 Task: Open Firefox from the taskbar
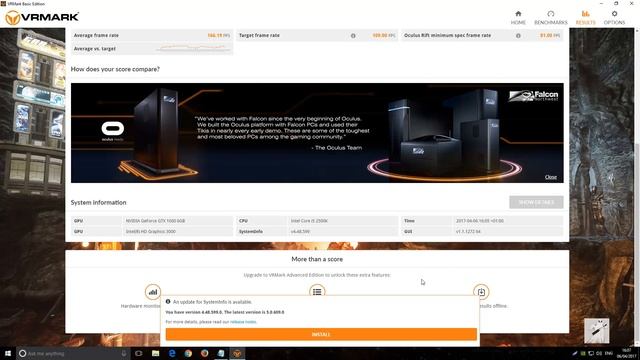[x=204, y=353]
